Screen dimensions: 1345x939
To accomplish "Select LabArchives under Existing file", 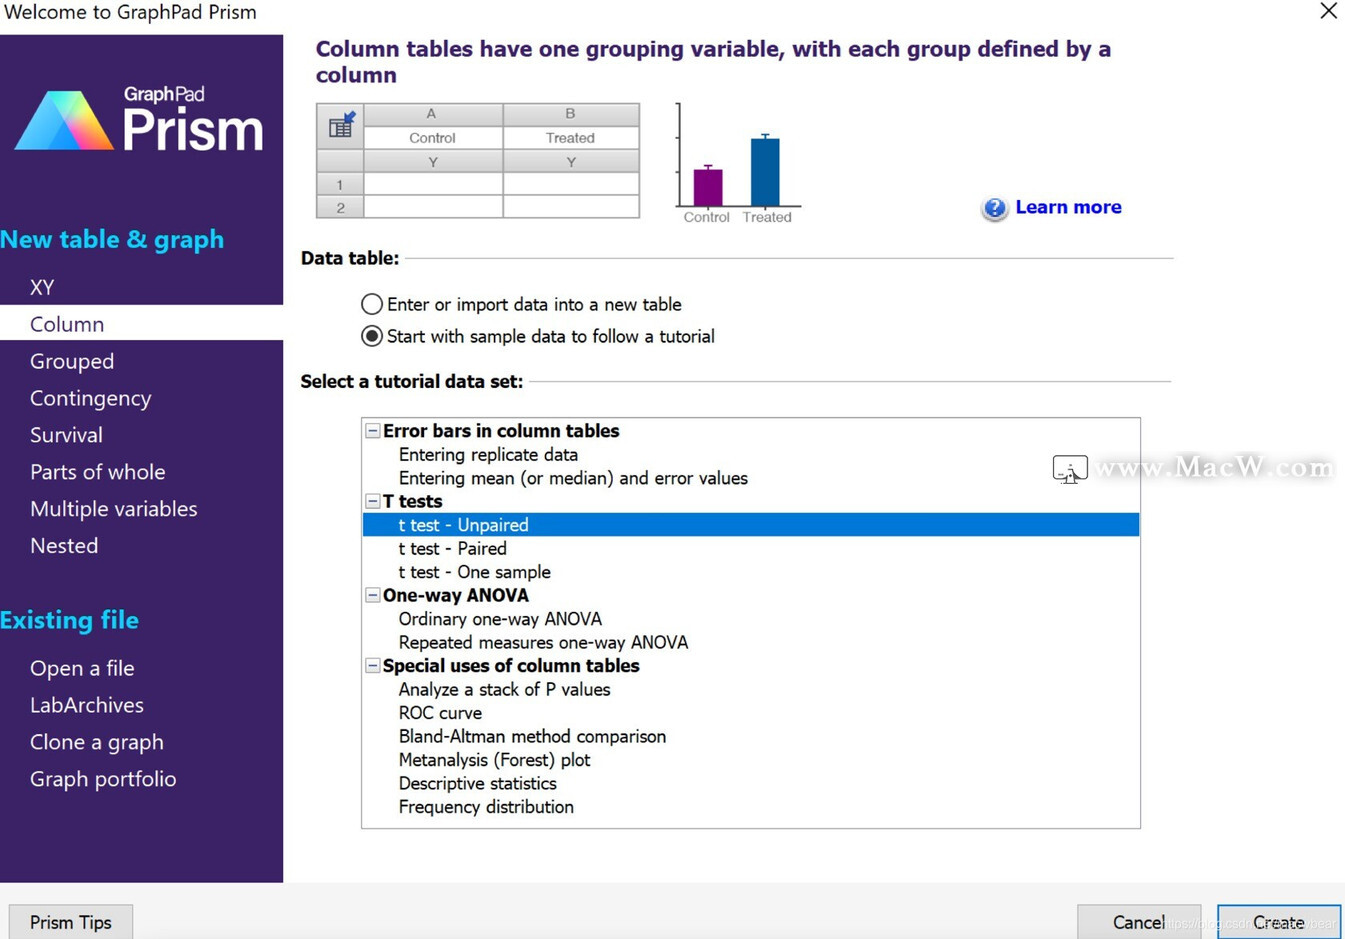I will (87, 705).
